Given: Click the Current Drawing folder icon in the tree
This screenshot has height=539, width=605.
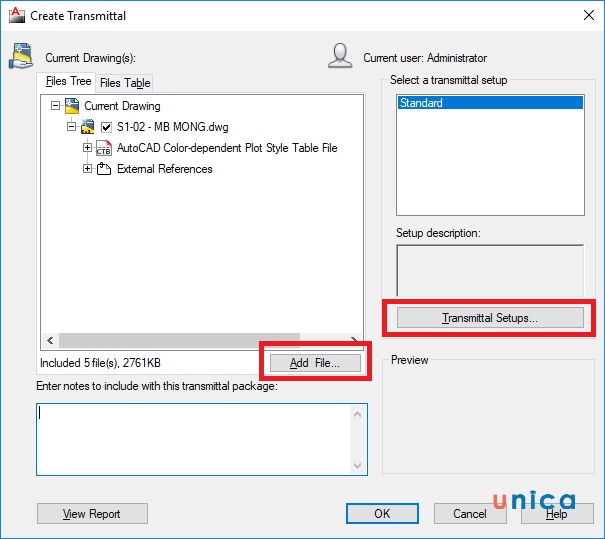Looking at the screenshot, I should coord(72,106).
